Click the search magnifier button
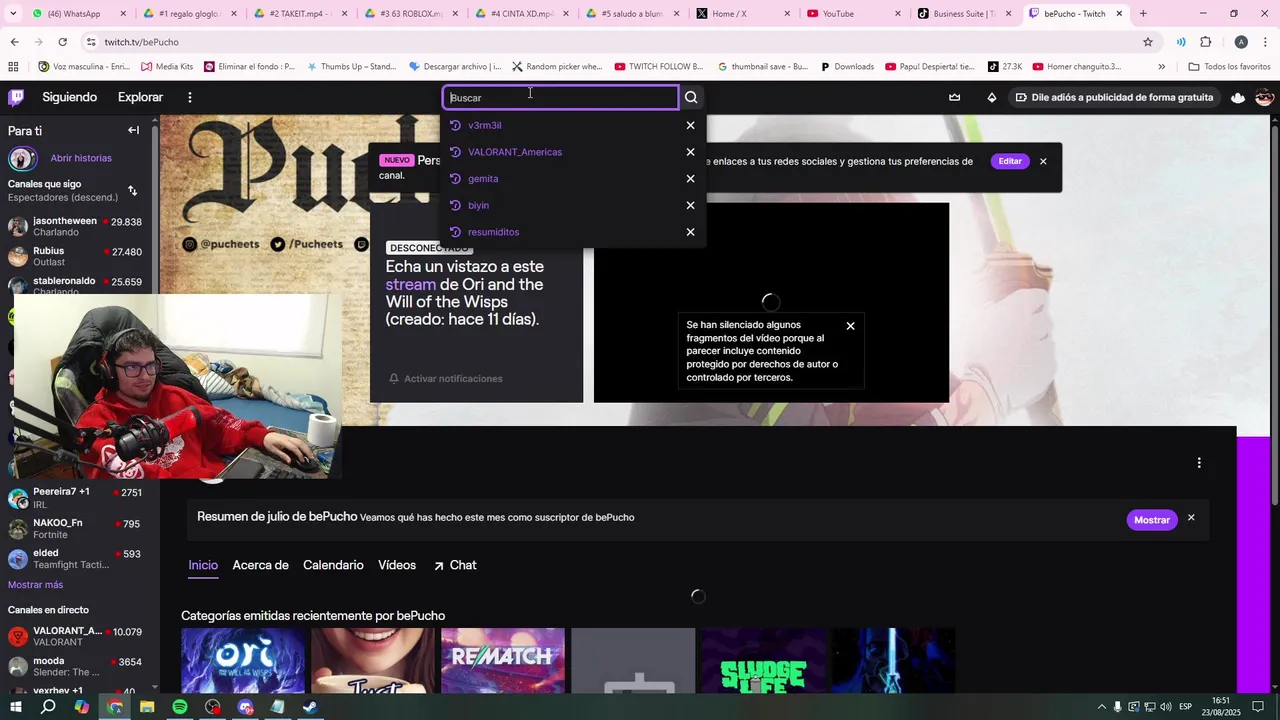This screenshot has height=720, width=1280. point(691,97)
